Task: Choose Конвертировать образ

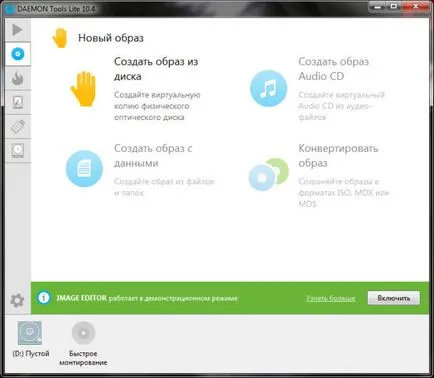Action: click(x=338, y=155)
